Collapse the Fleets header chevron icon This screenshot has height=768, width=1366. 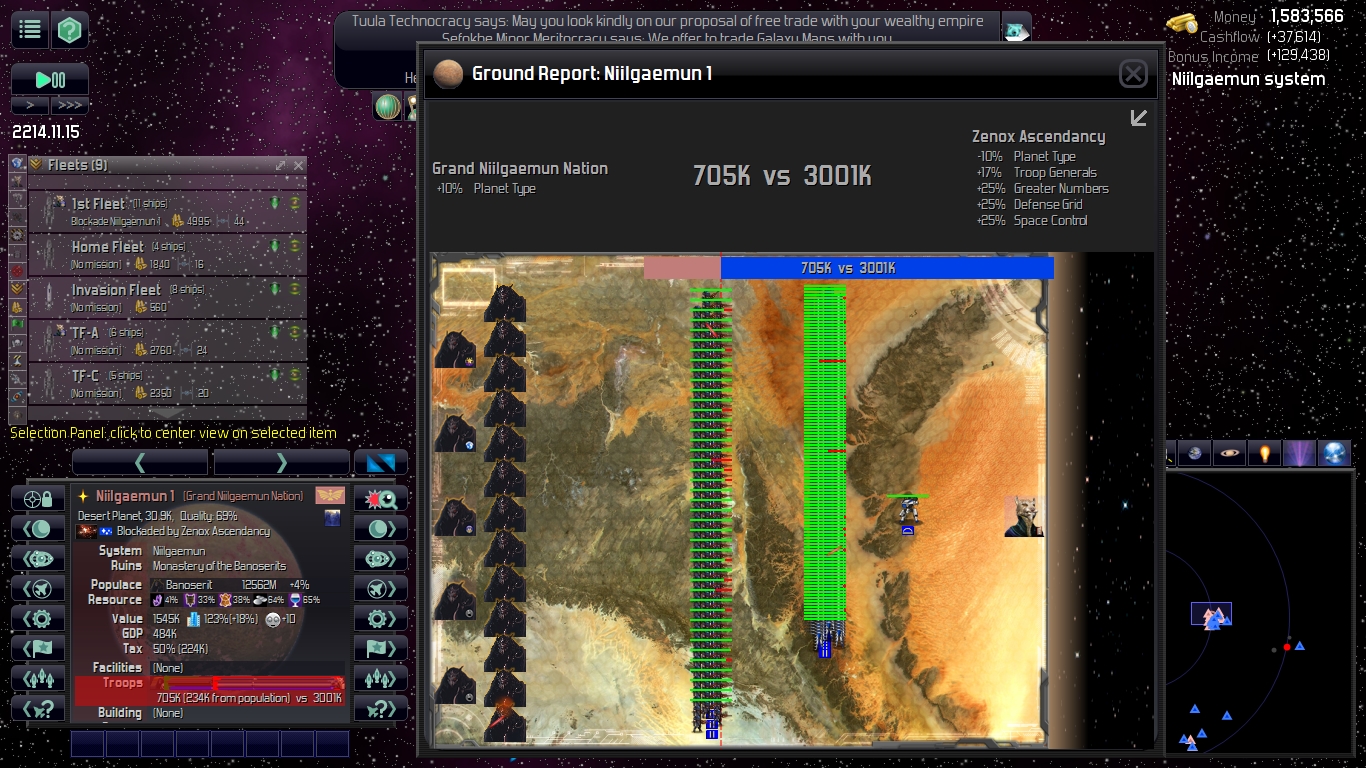[x=36, y=165]
